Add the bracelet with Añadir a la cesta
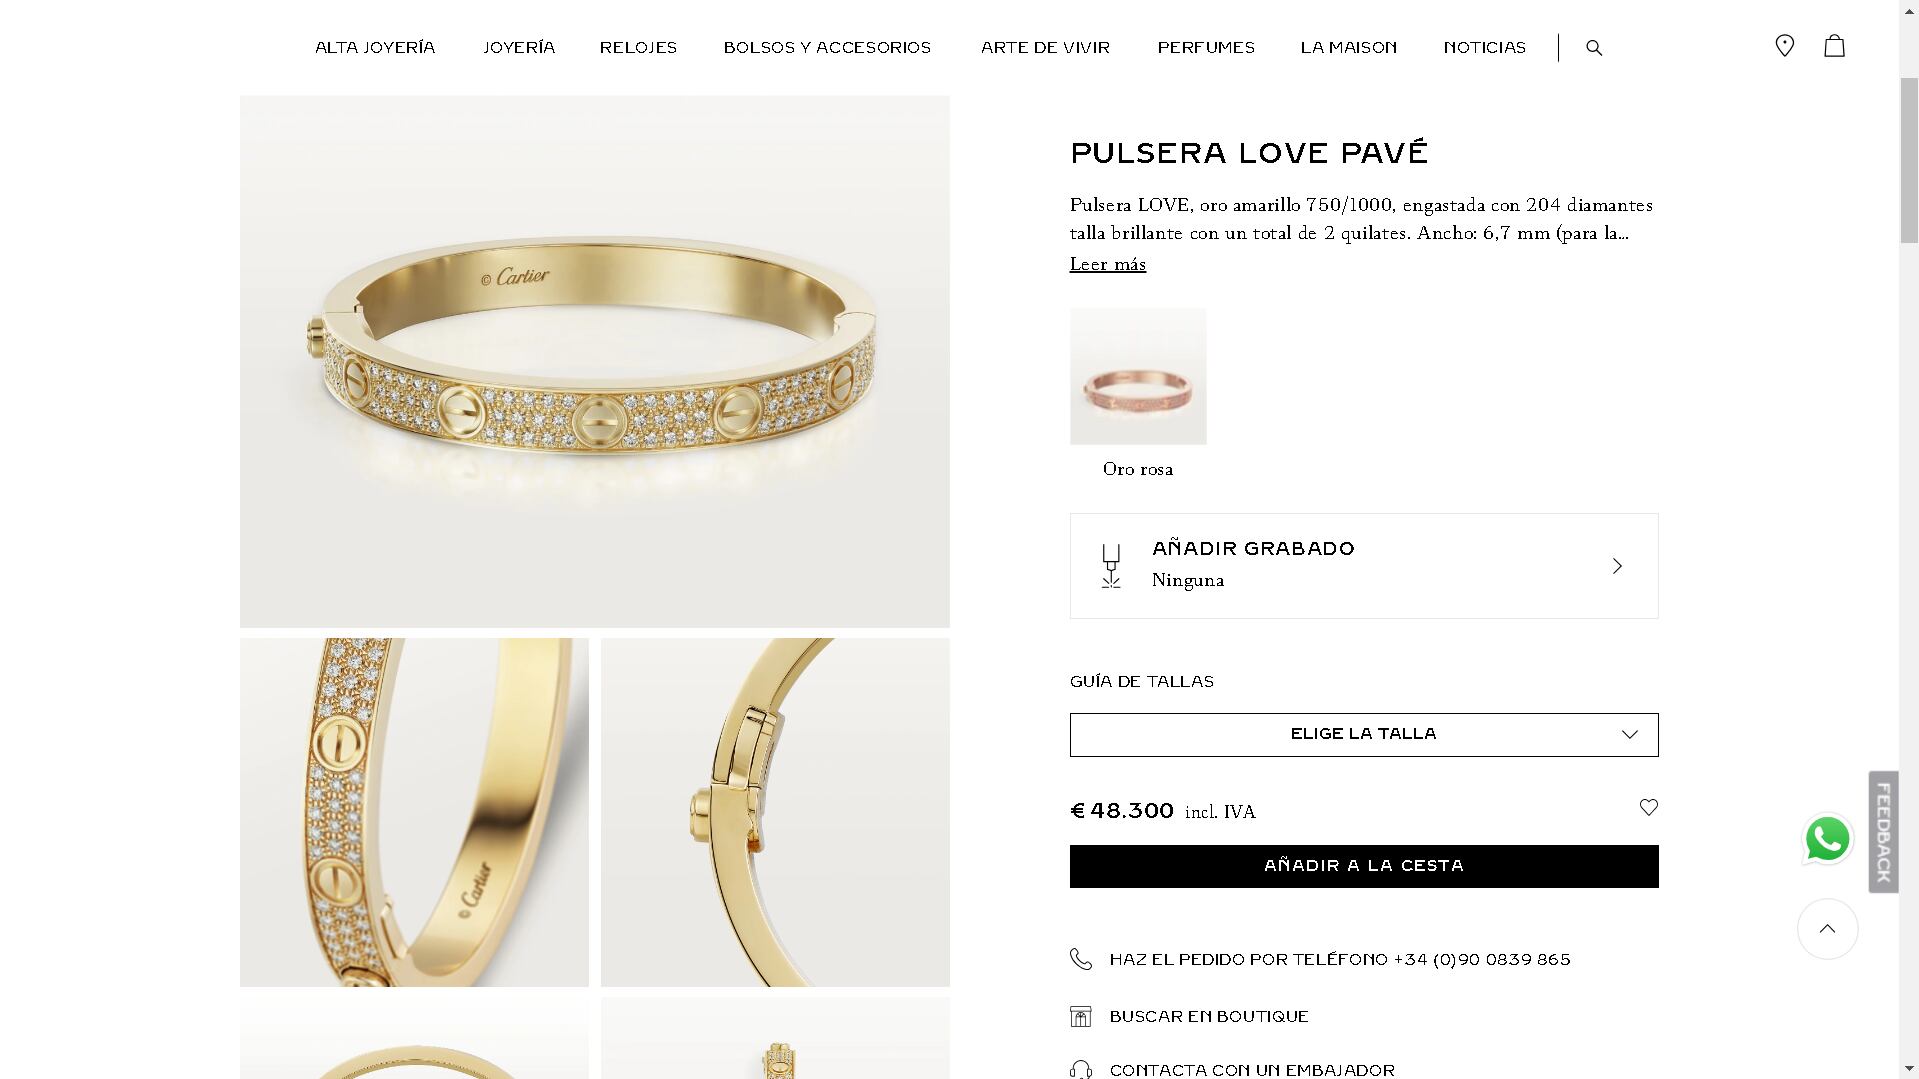This screenshot has width=1919, height=1079. click(1364, 866)
